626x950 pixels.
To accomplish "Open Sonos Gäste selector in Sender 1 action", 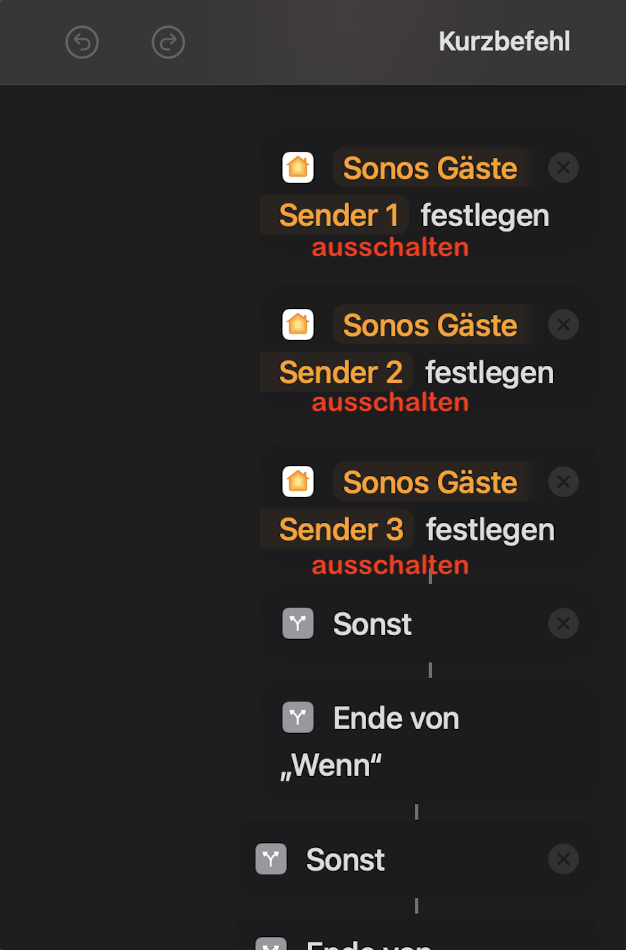I will 430,168.
